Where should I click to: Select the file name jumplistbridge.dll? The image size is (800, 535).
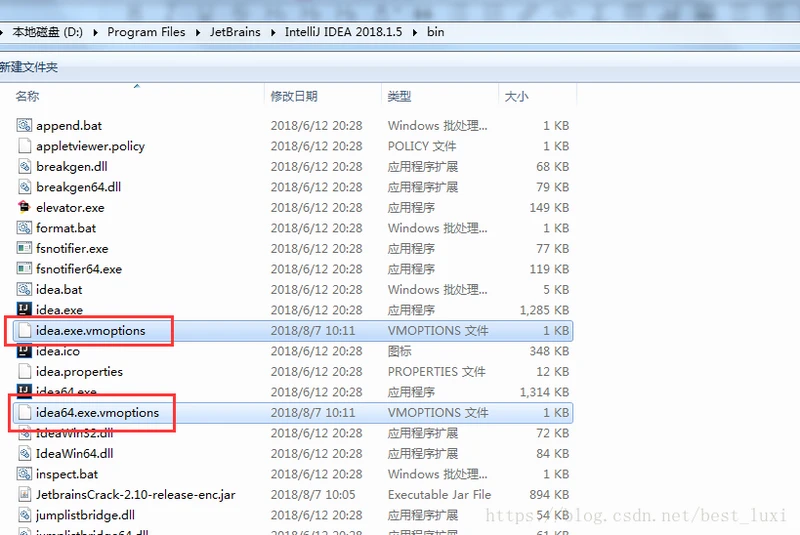85,515
